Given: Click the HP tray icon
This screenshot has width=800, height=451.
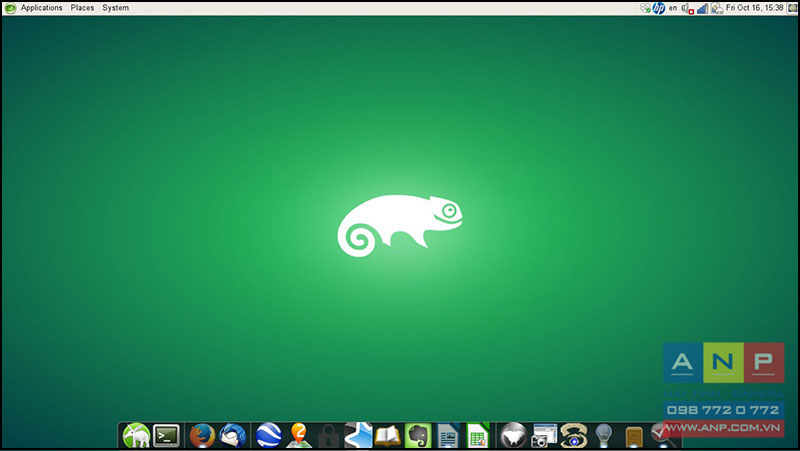Looking at the screenshot, I should [659, 8].
